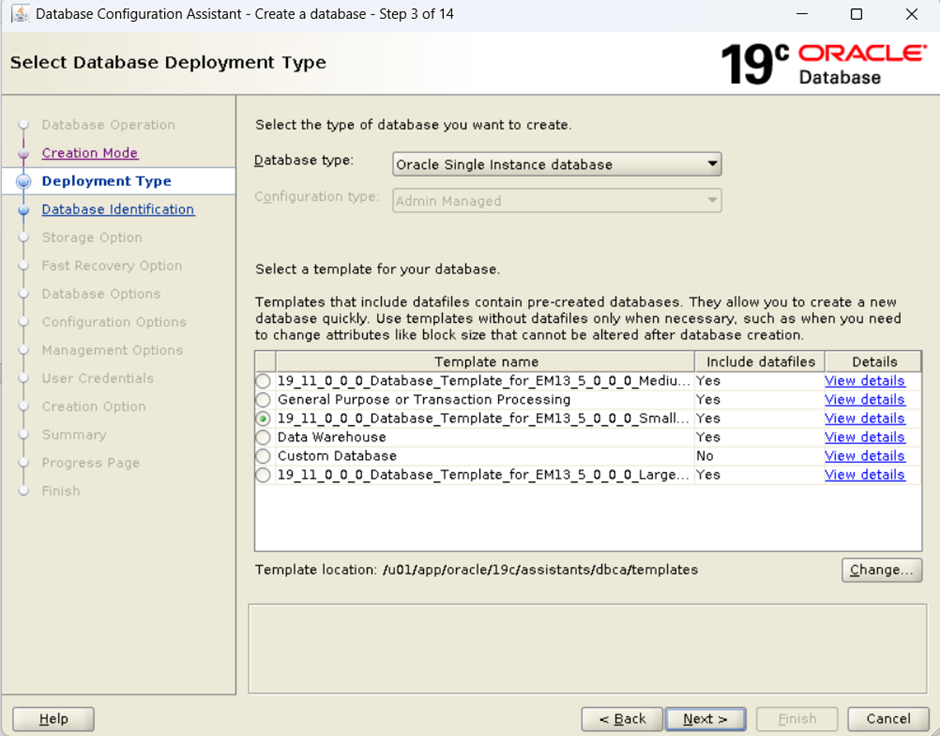Click the Database Identification step bullet icon
This screenshot has width=940, height=736.
[x=24, y=210]
